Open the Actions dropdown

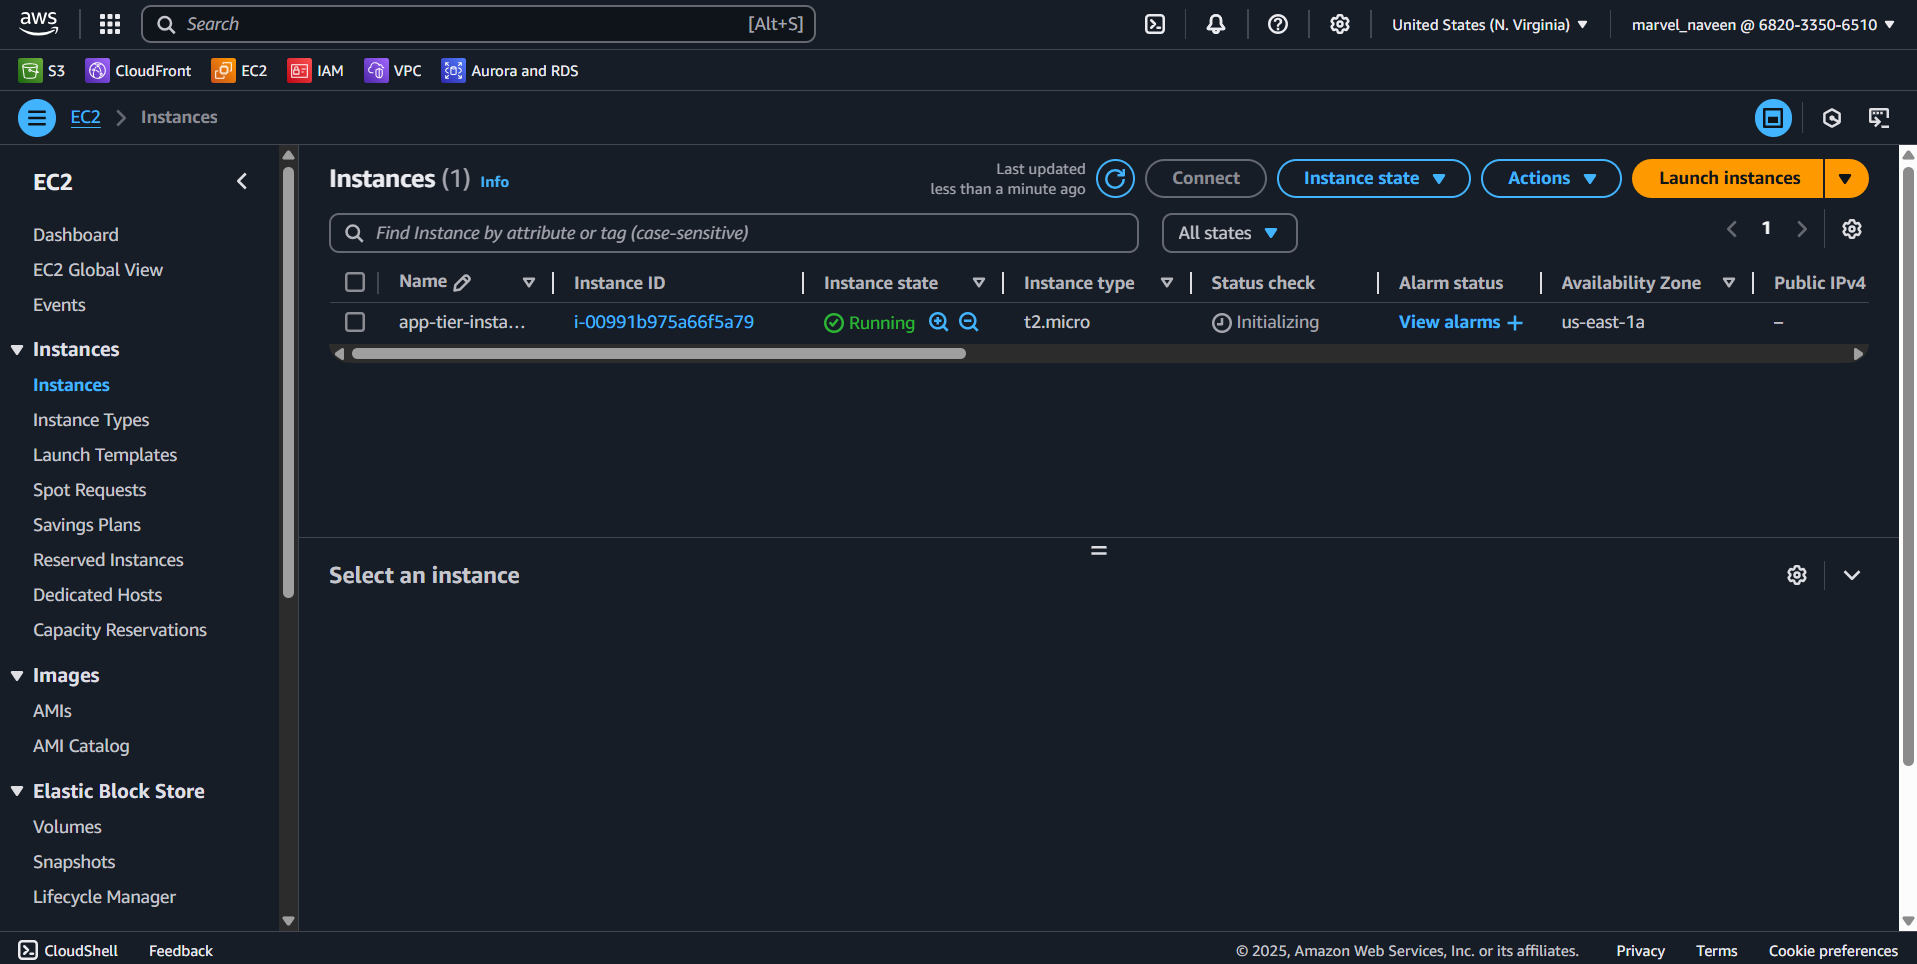click(x=1550, y=178)
